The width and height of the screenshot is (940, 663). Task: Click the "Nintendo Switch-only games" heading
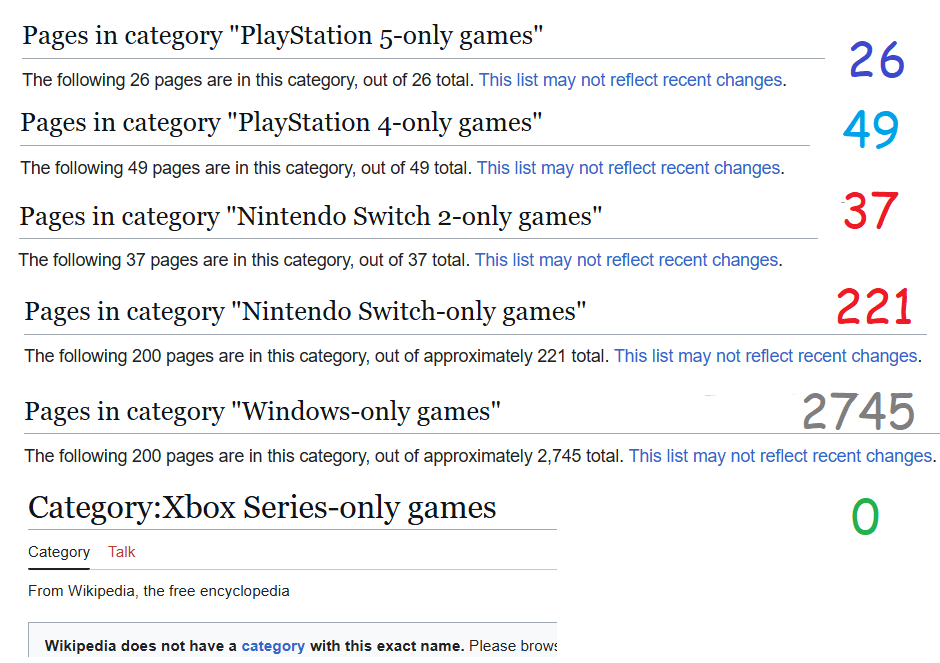pos(305,312)
